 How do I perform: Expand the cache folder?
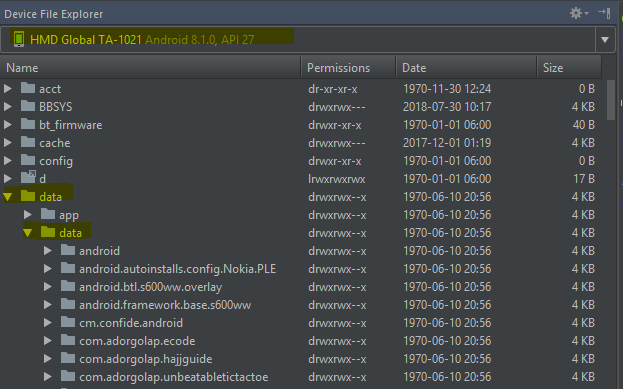click(8, 143)
